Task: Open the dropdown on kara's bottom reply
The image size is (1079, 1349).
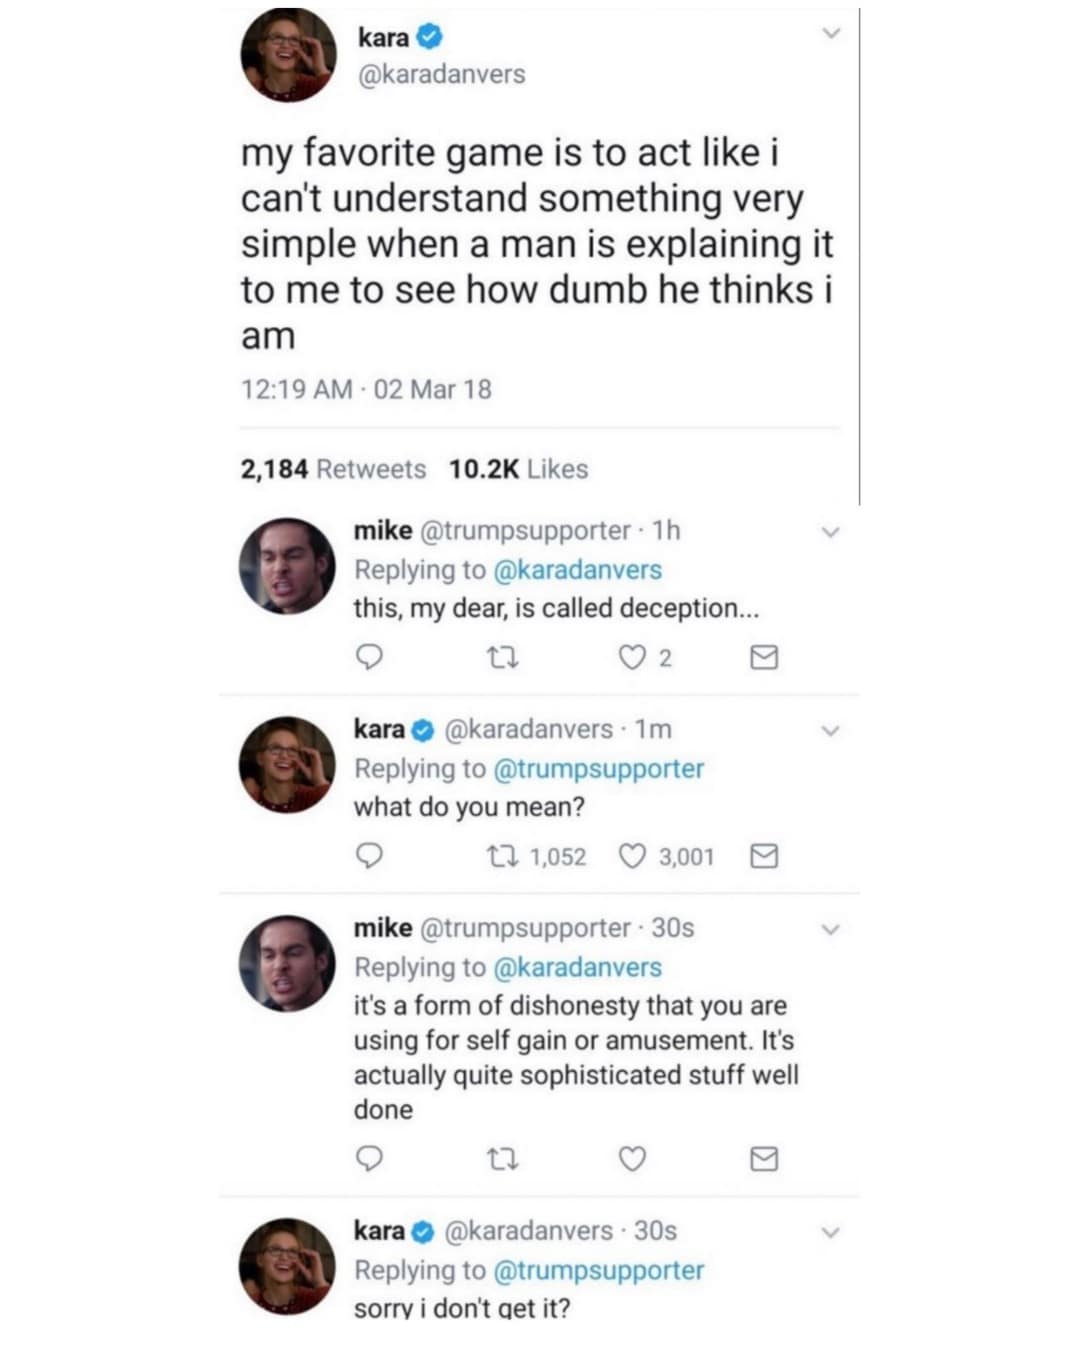Action: 831,1235
